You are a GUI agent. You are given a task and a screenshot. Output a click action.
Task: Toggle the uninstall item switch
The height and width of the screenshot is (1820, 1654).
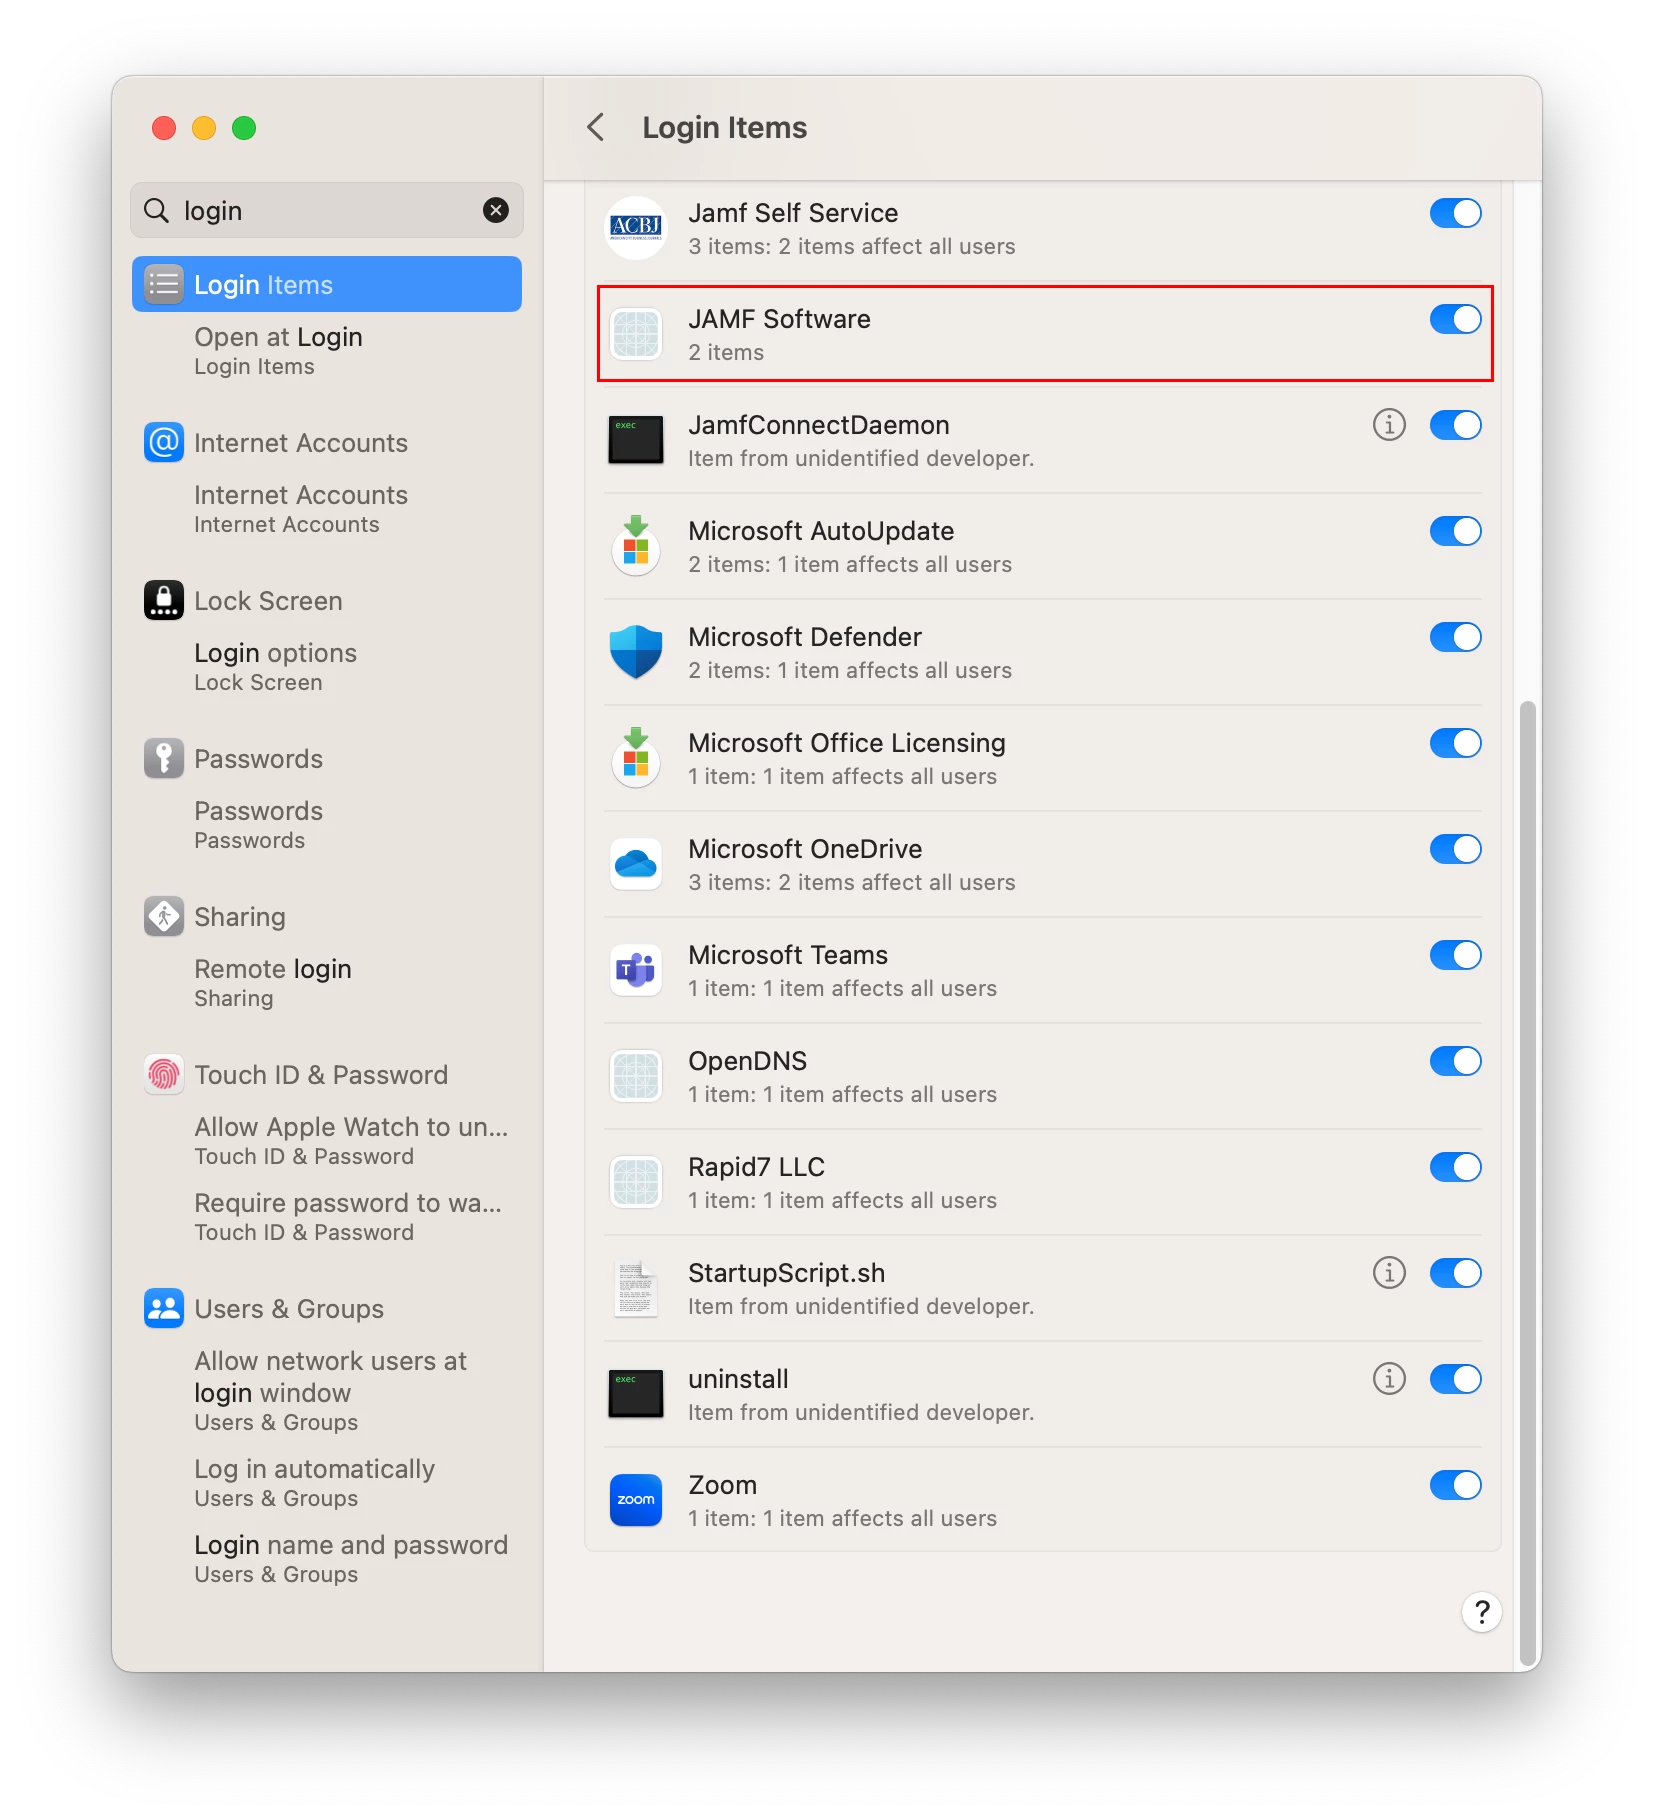[1456, 1379]
